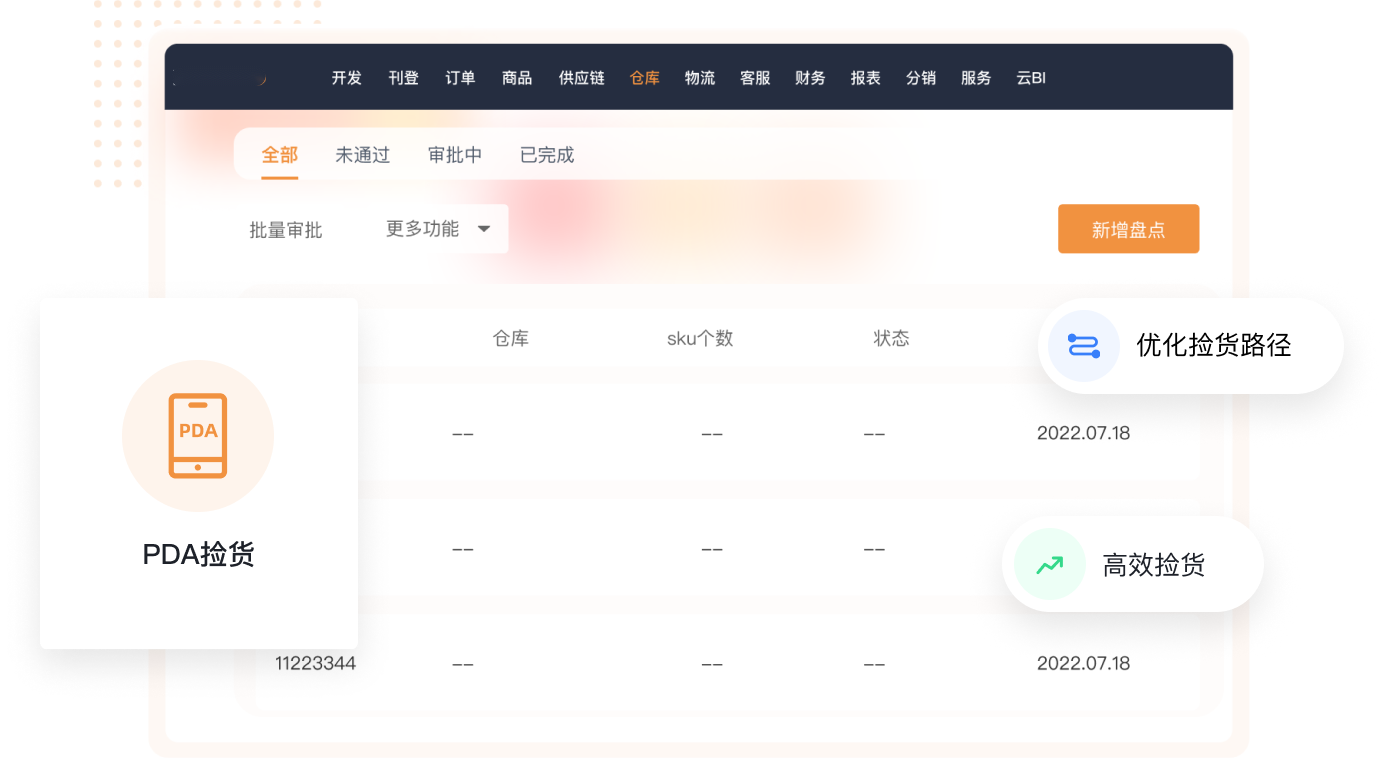The width and height of the screenshot is (1384, 763).
Task: Open the 仓库 menu in navigation bar
Action: tap(645, 78)
